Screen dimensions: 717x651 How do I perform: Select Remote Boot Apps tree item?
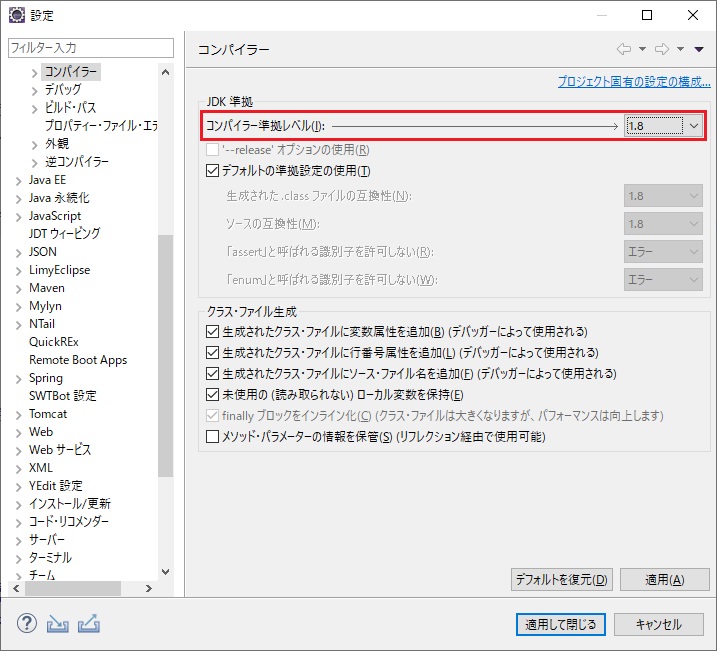pos(78,360)
